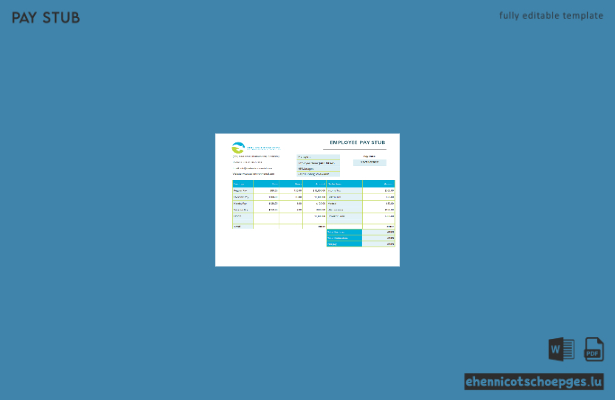Open the pay stub template thumbnail
The height and width of the screenshot is (400, 615).
point(308,200)
